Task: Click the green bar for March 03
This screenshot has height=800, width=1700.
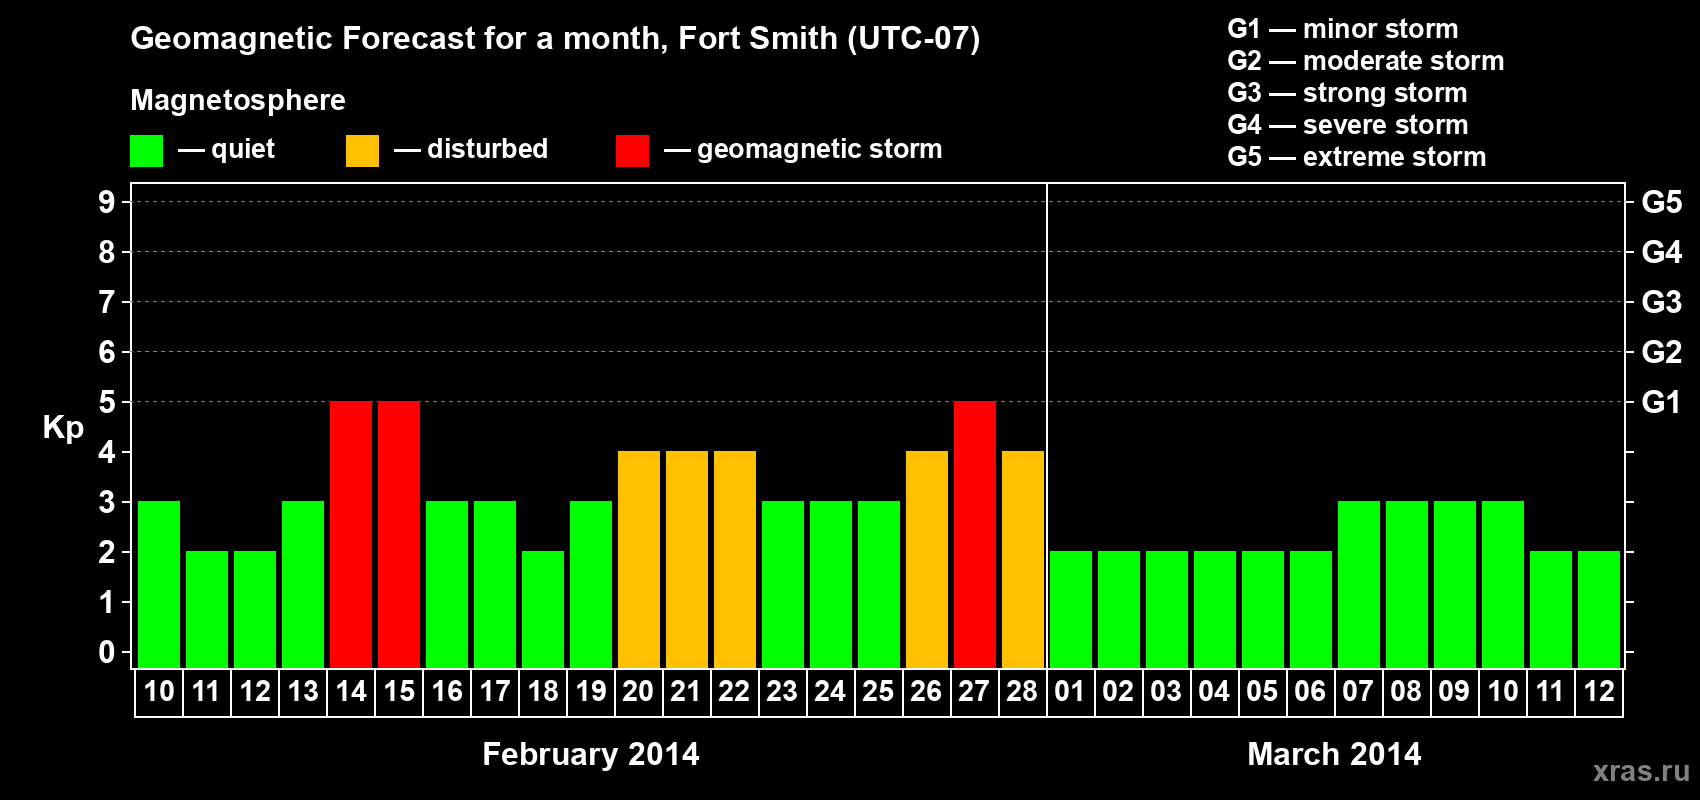Action: [1167, 609]
